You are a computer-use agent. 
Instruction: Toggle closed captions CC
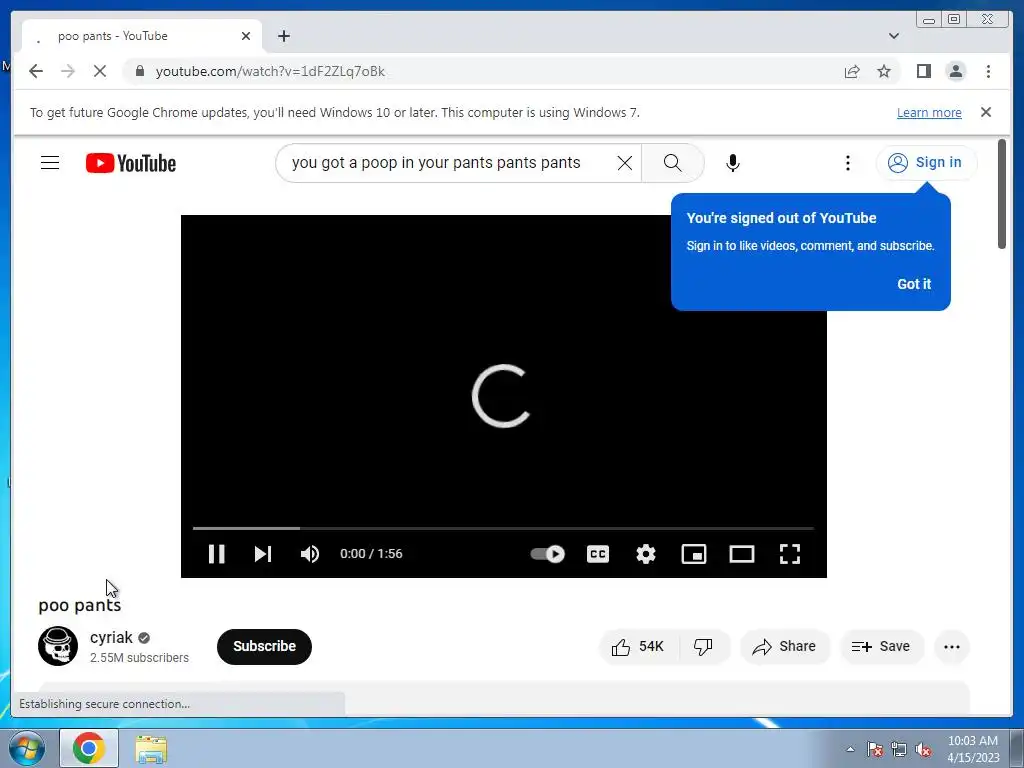click(x=598, y=554)
